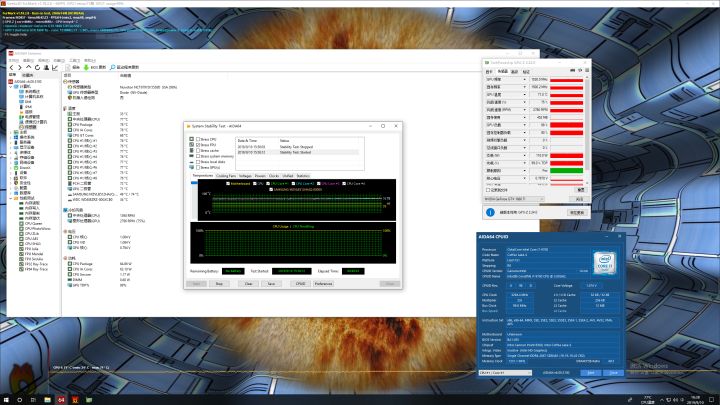720x405 pixels.
Task: Uncheck Stress FPU checkbox
Action: (198, 145)
